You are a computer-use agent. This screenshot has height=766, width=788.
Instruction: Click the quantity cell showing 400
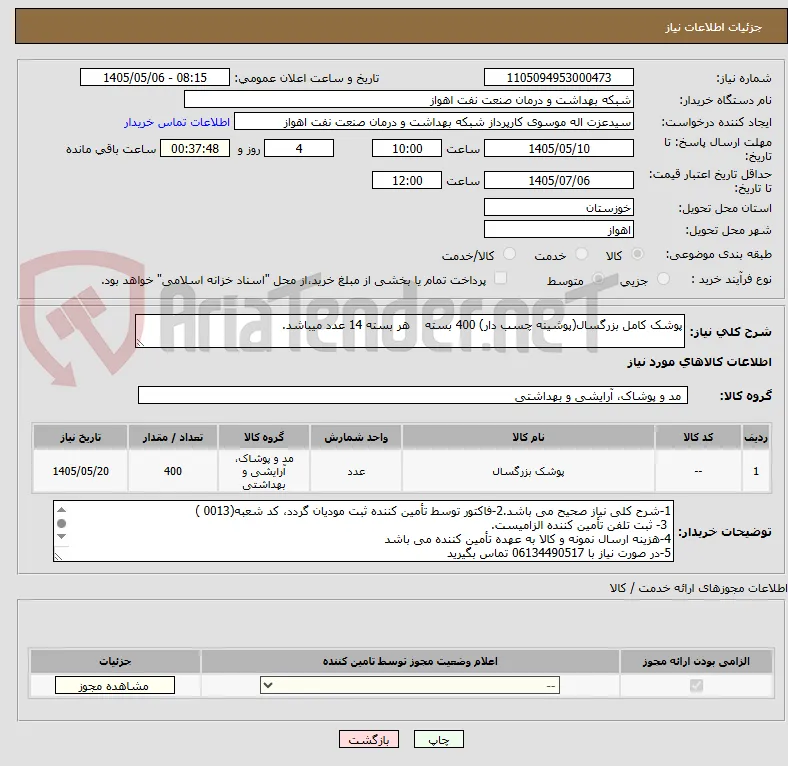[x=173, y=471]
